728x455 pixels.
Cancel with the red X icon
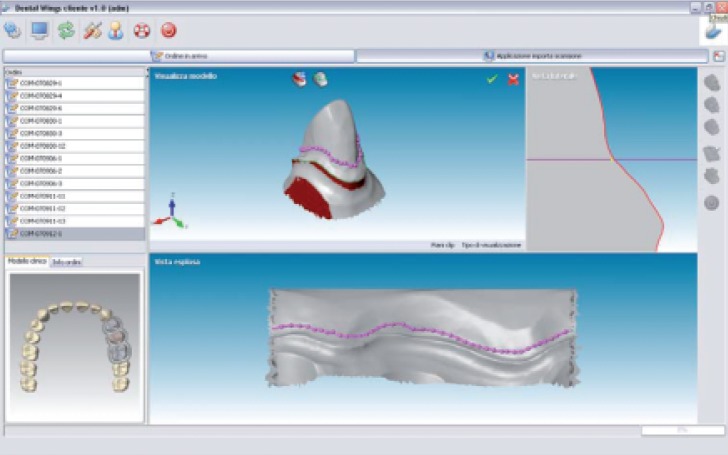(513, 79)
